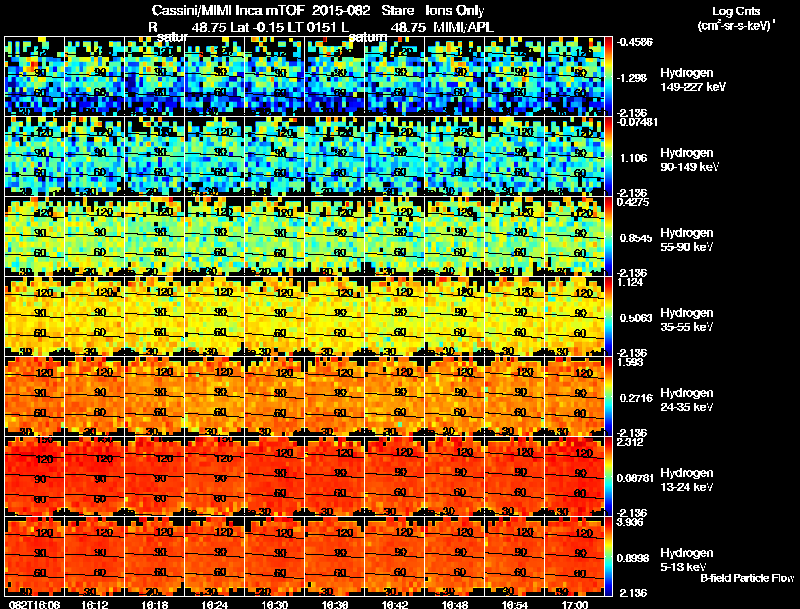The height and width of the screenshot is (609, 800).
Task: Click the '16:24' time axis label
Action: tap(214, 604)
